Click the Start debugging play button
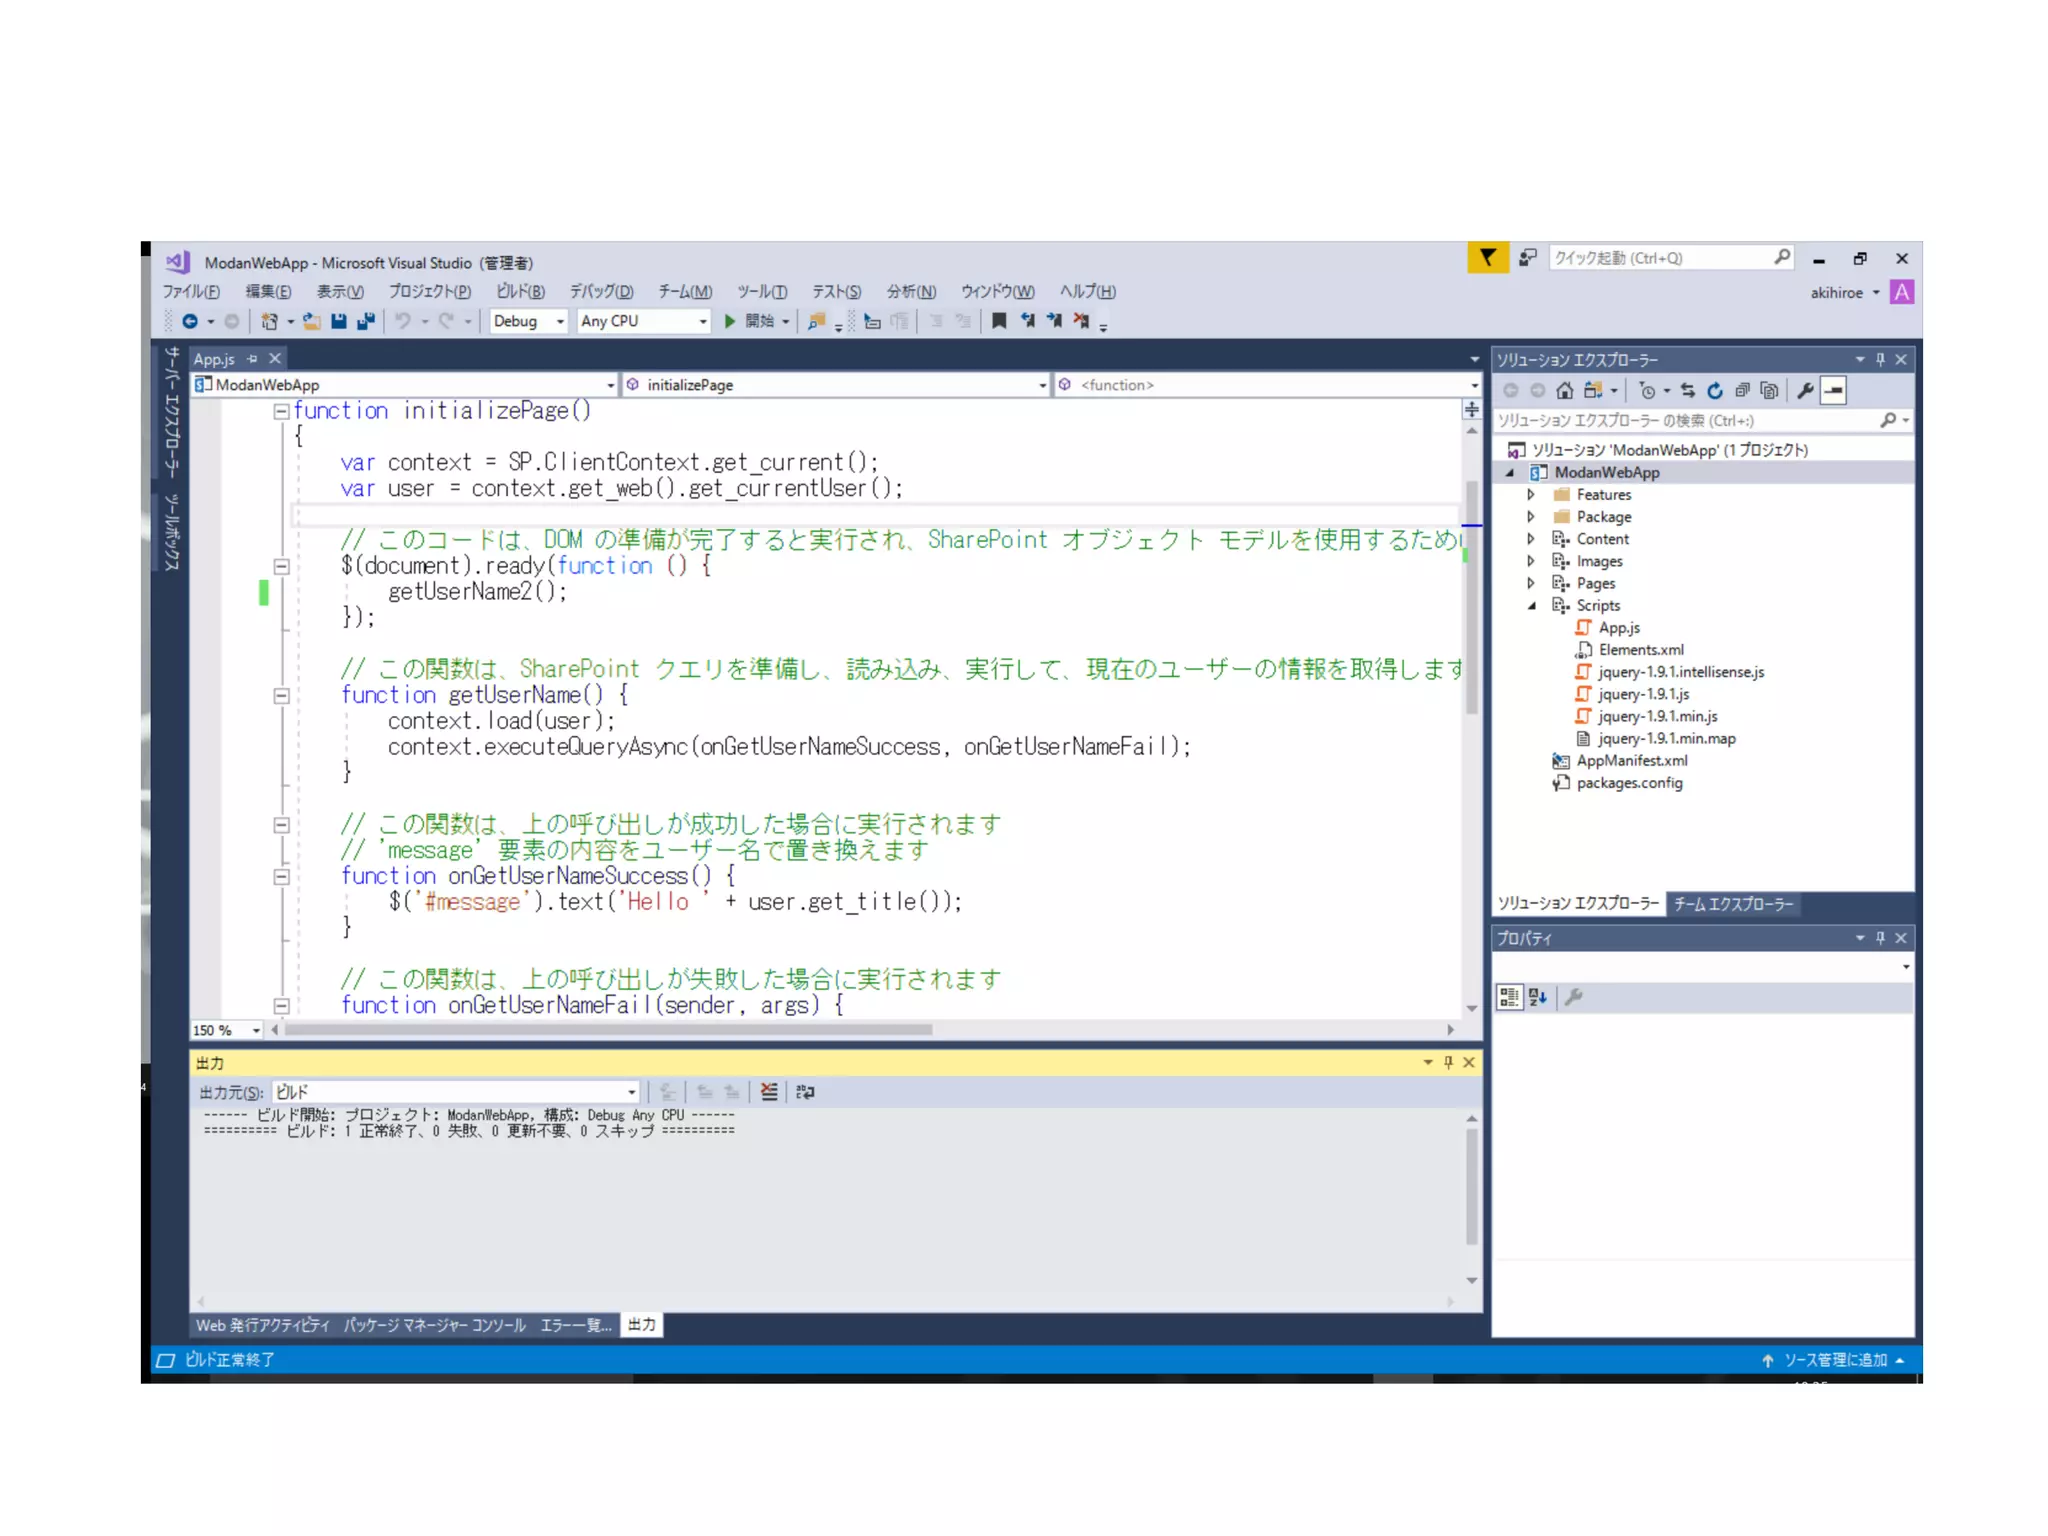2048x1536 pixels. [730, 321]
